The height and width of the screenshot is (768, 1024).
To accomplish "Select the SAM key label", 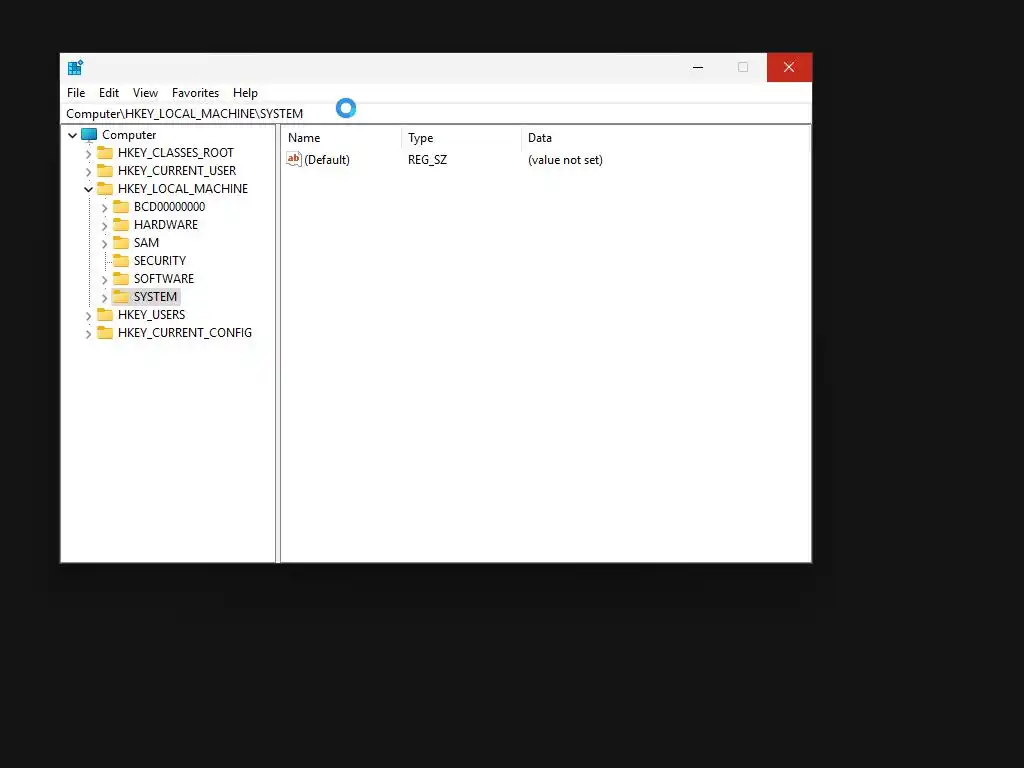I will pyautogui.click(x=146, y=242).
